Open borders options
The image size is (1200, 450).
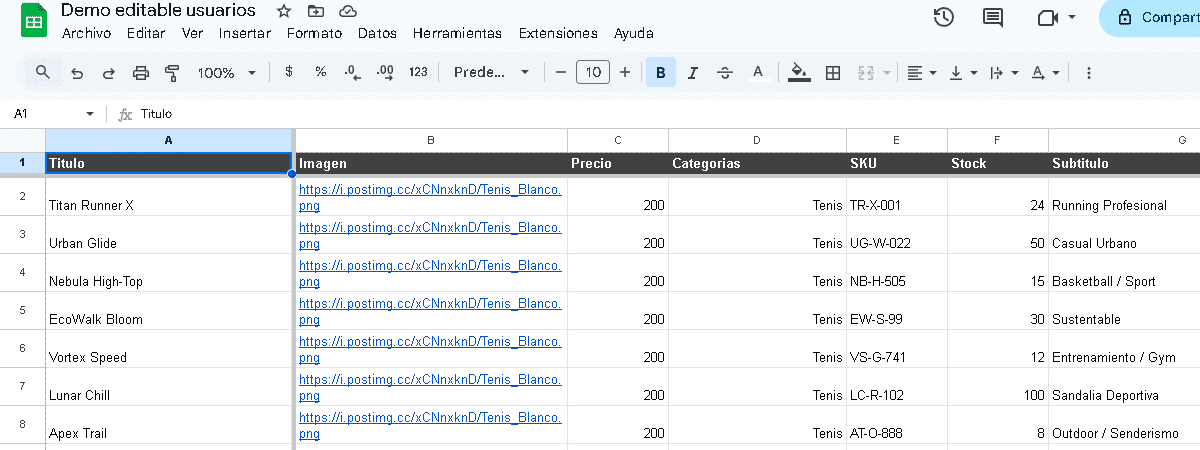coord(832,72)
